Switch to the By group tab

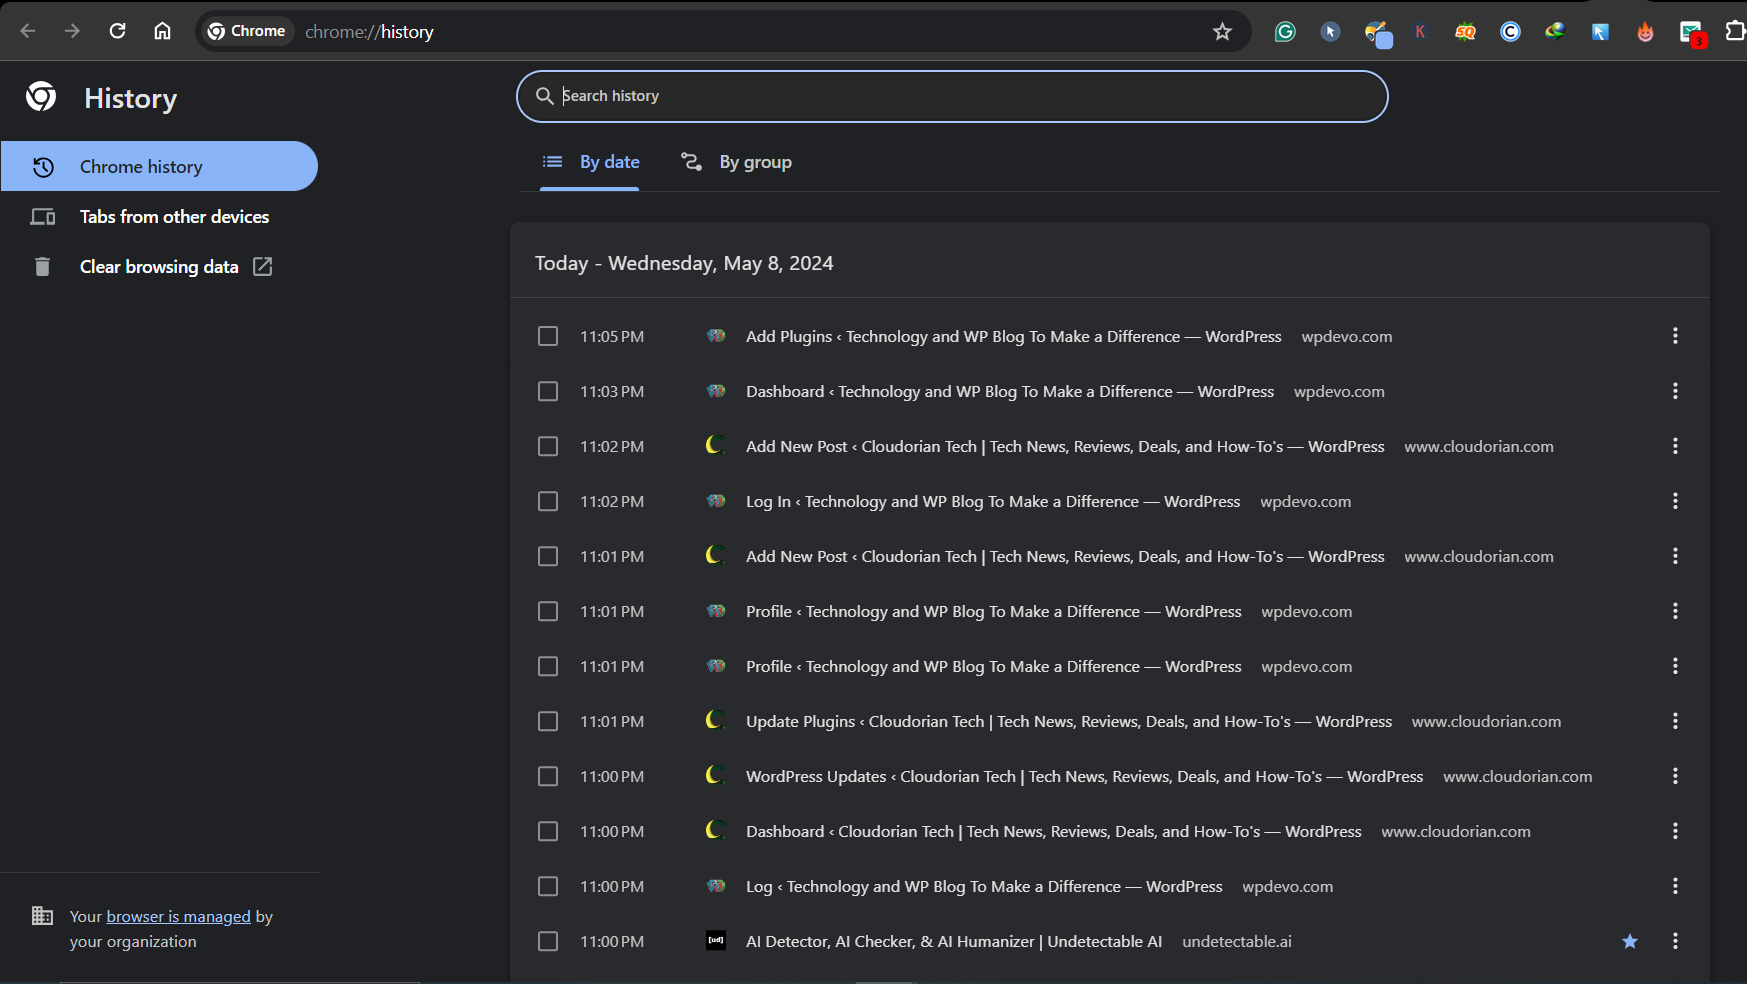(736, 162)
